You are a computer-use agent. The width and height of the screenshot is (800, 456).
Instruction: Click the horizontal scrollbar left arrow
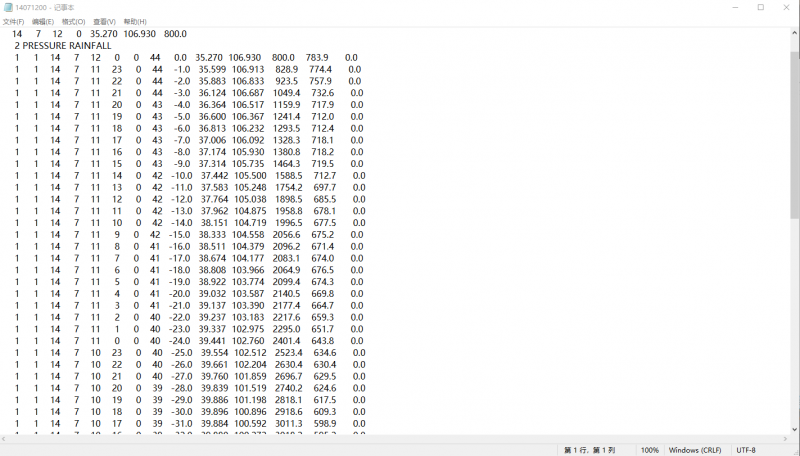(5, 438)
